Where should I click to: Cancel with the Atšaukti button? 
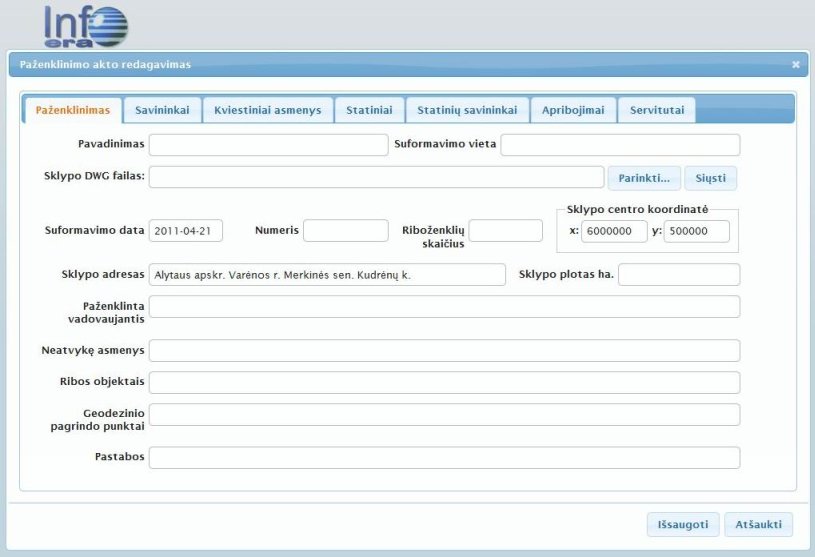(x=758, y=525)
